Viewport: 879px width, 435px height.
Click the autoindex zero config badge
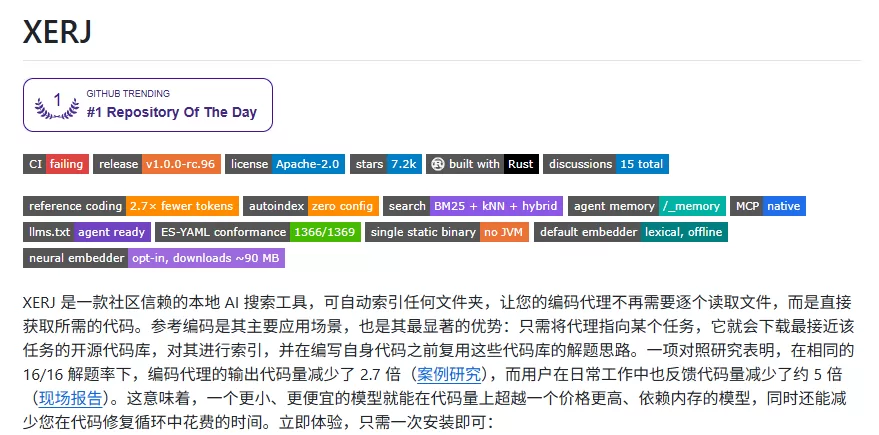click(311, 206)
